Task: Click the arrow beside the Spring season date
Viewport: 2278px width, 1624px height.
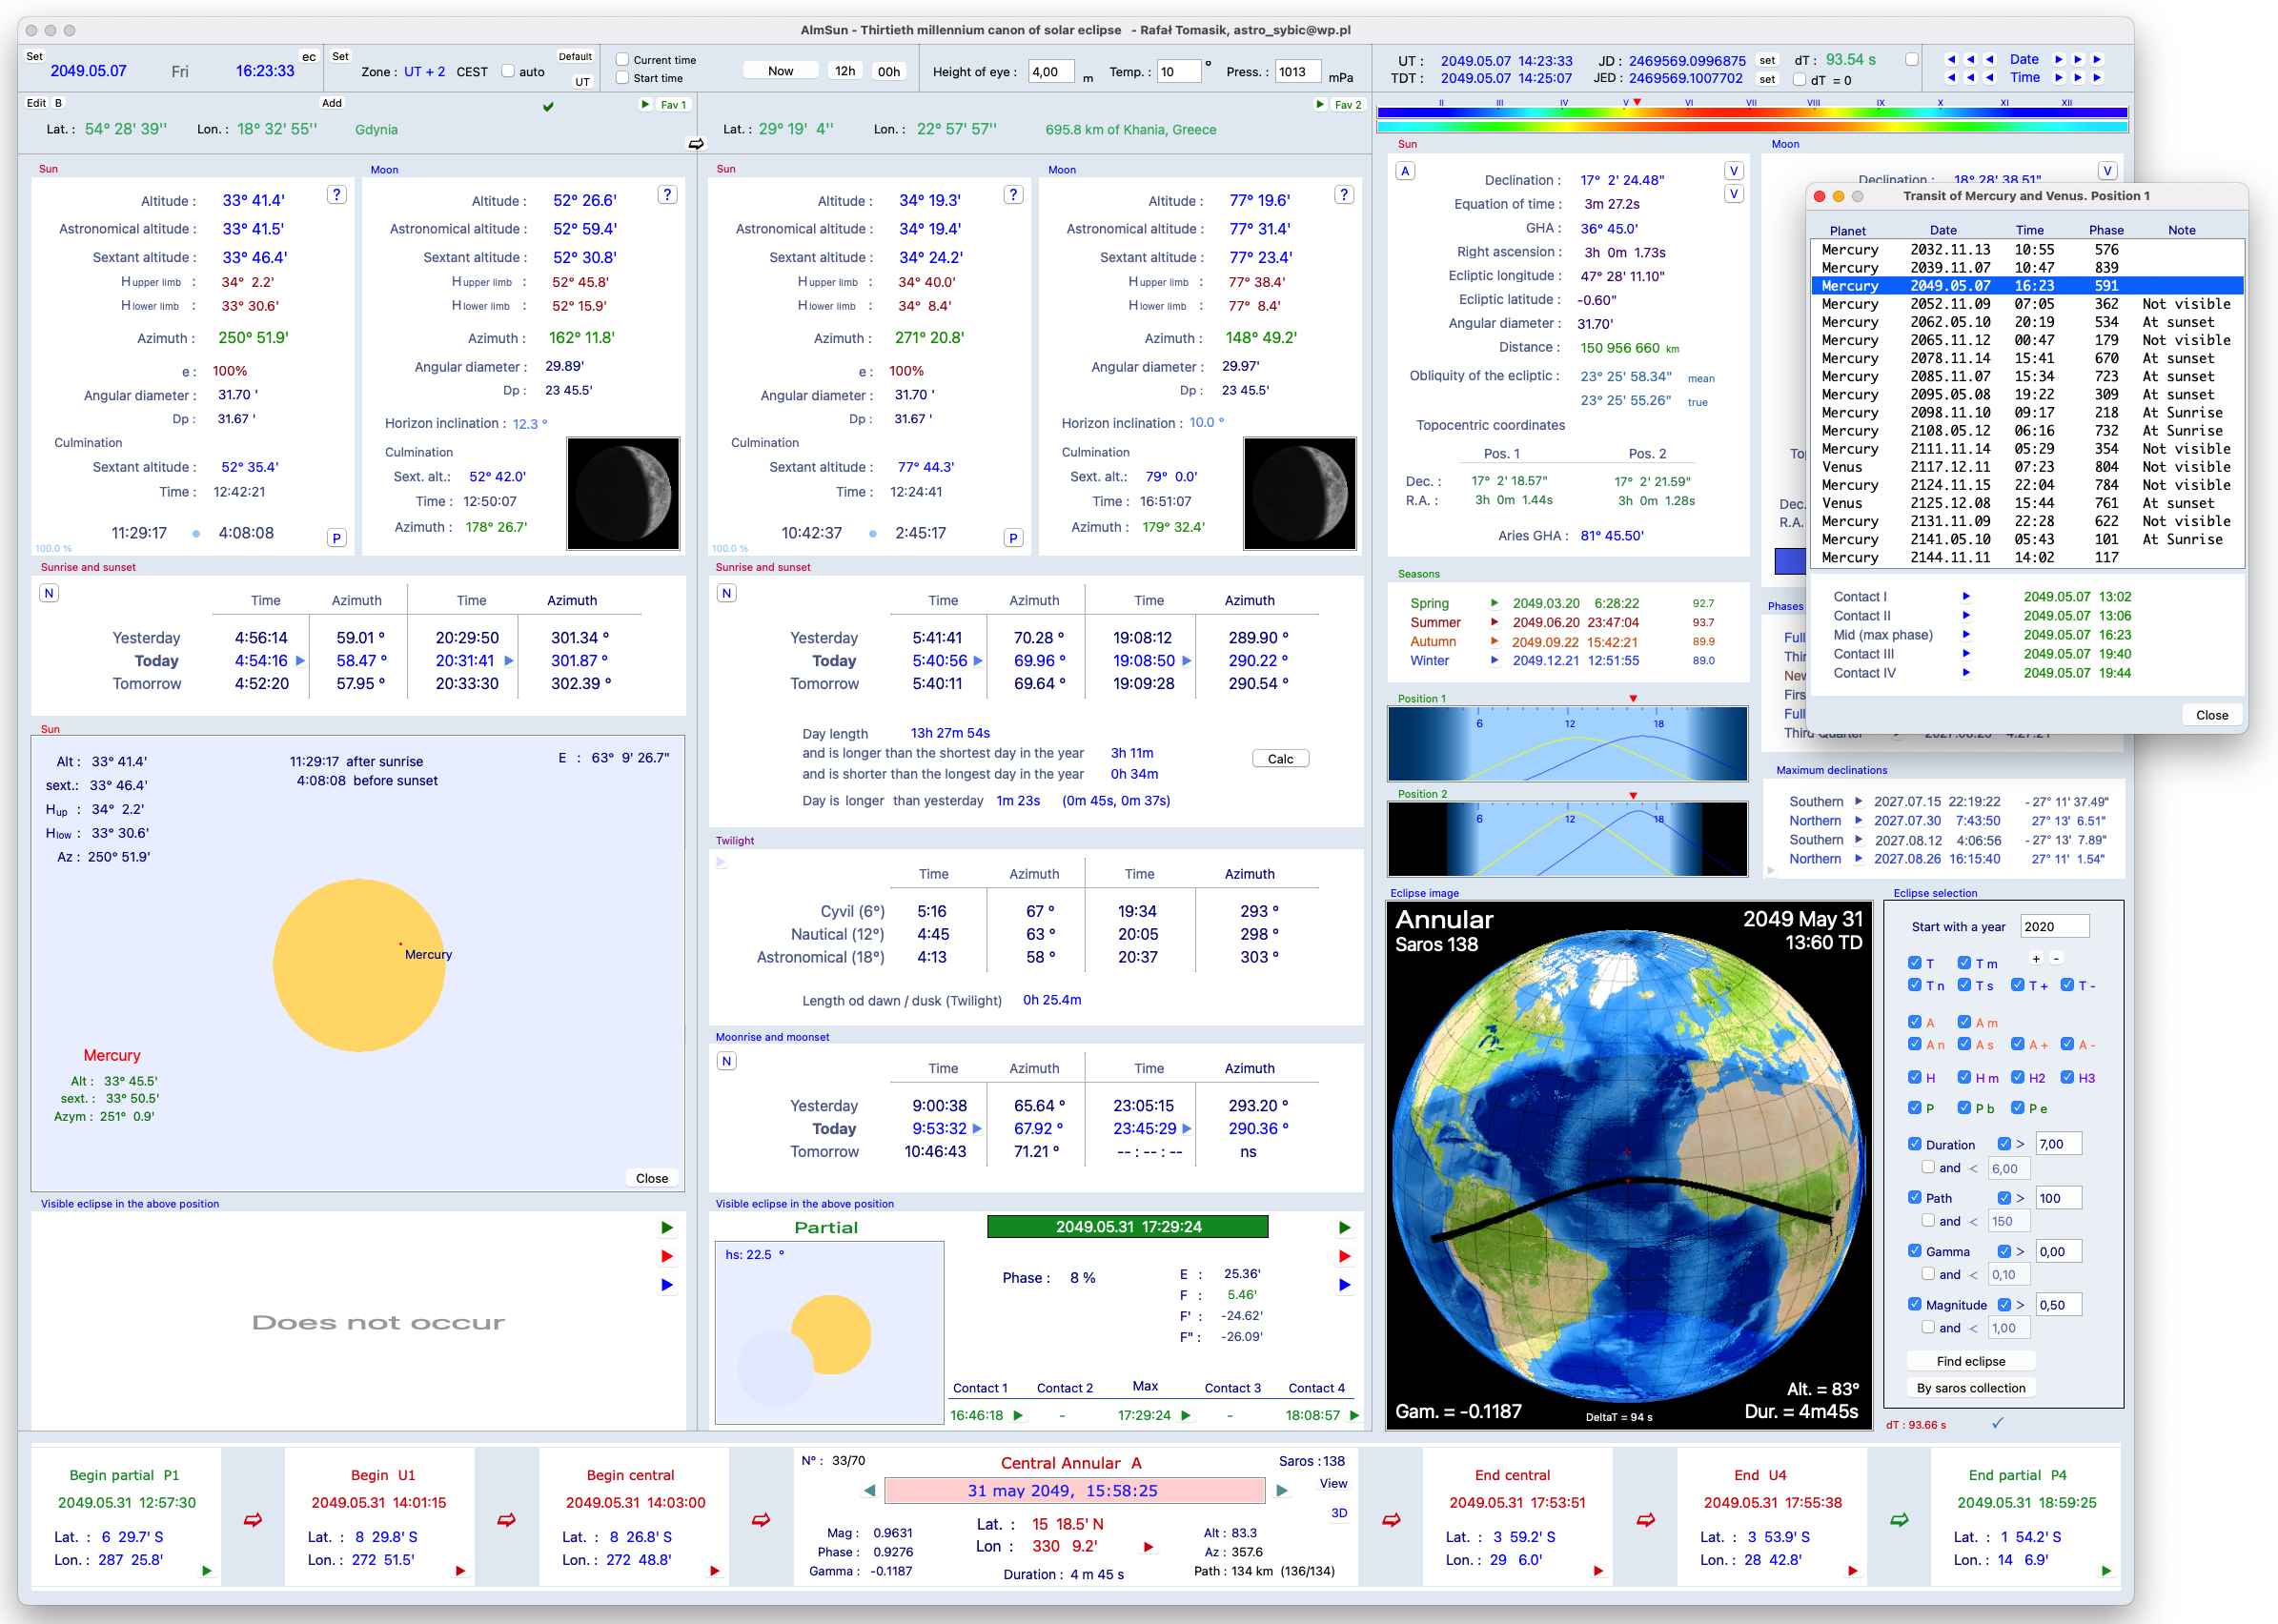Action: [x=1494, y=603]
